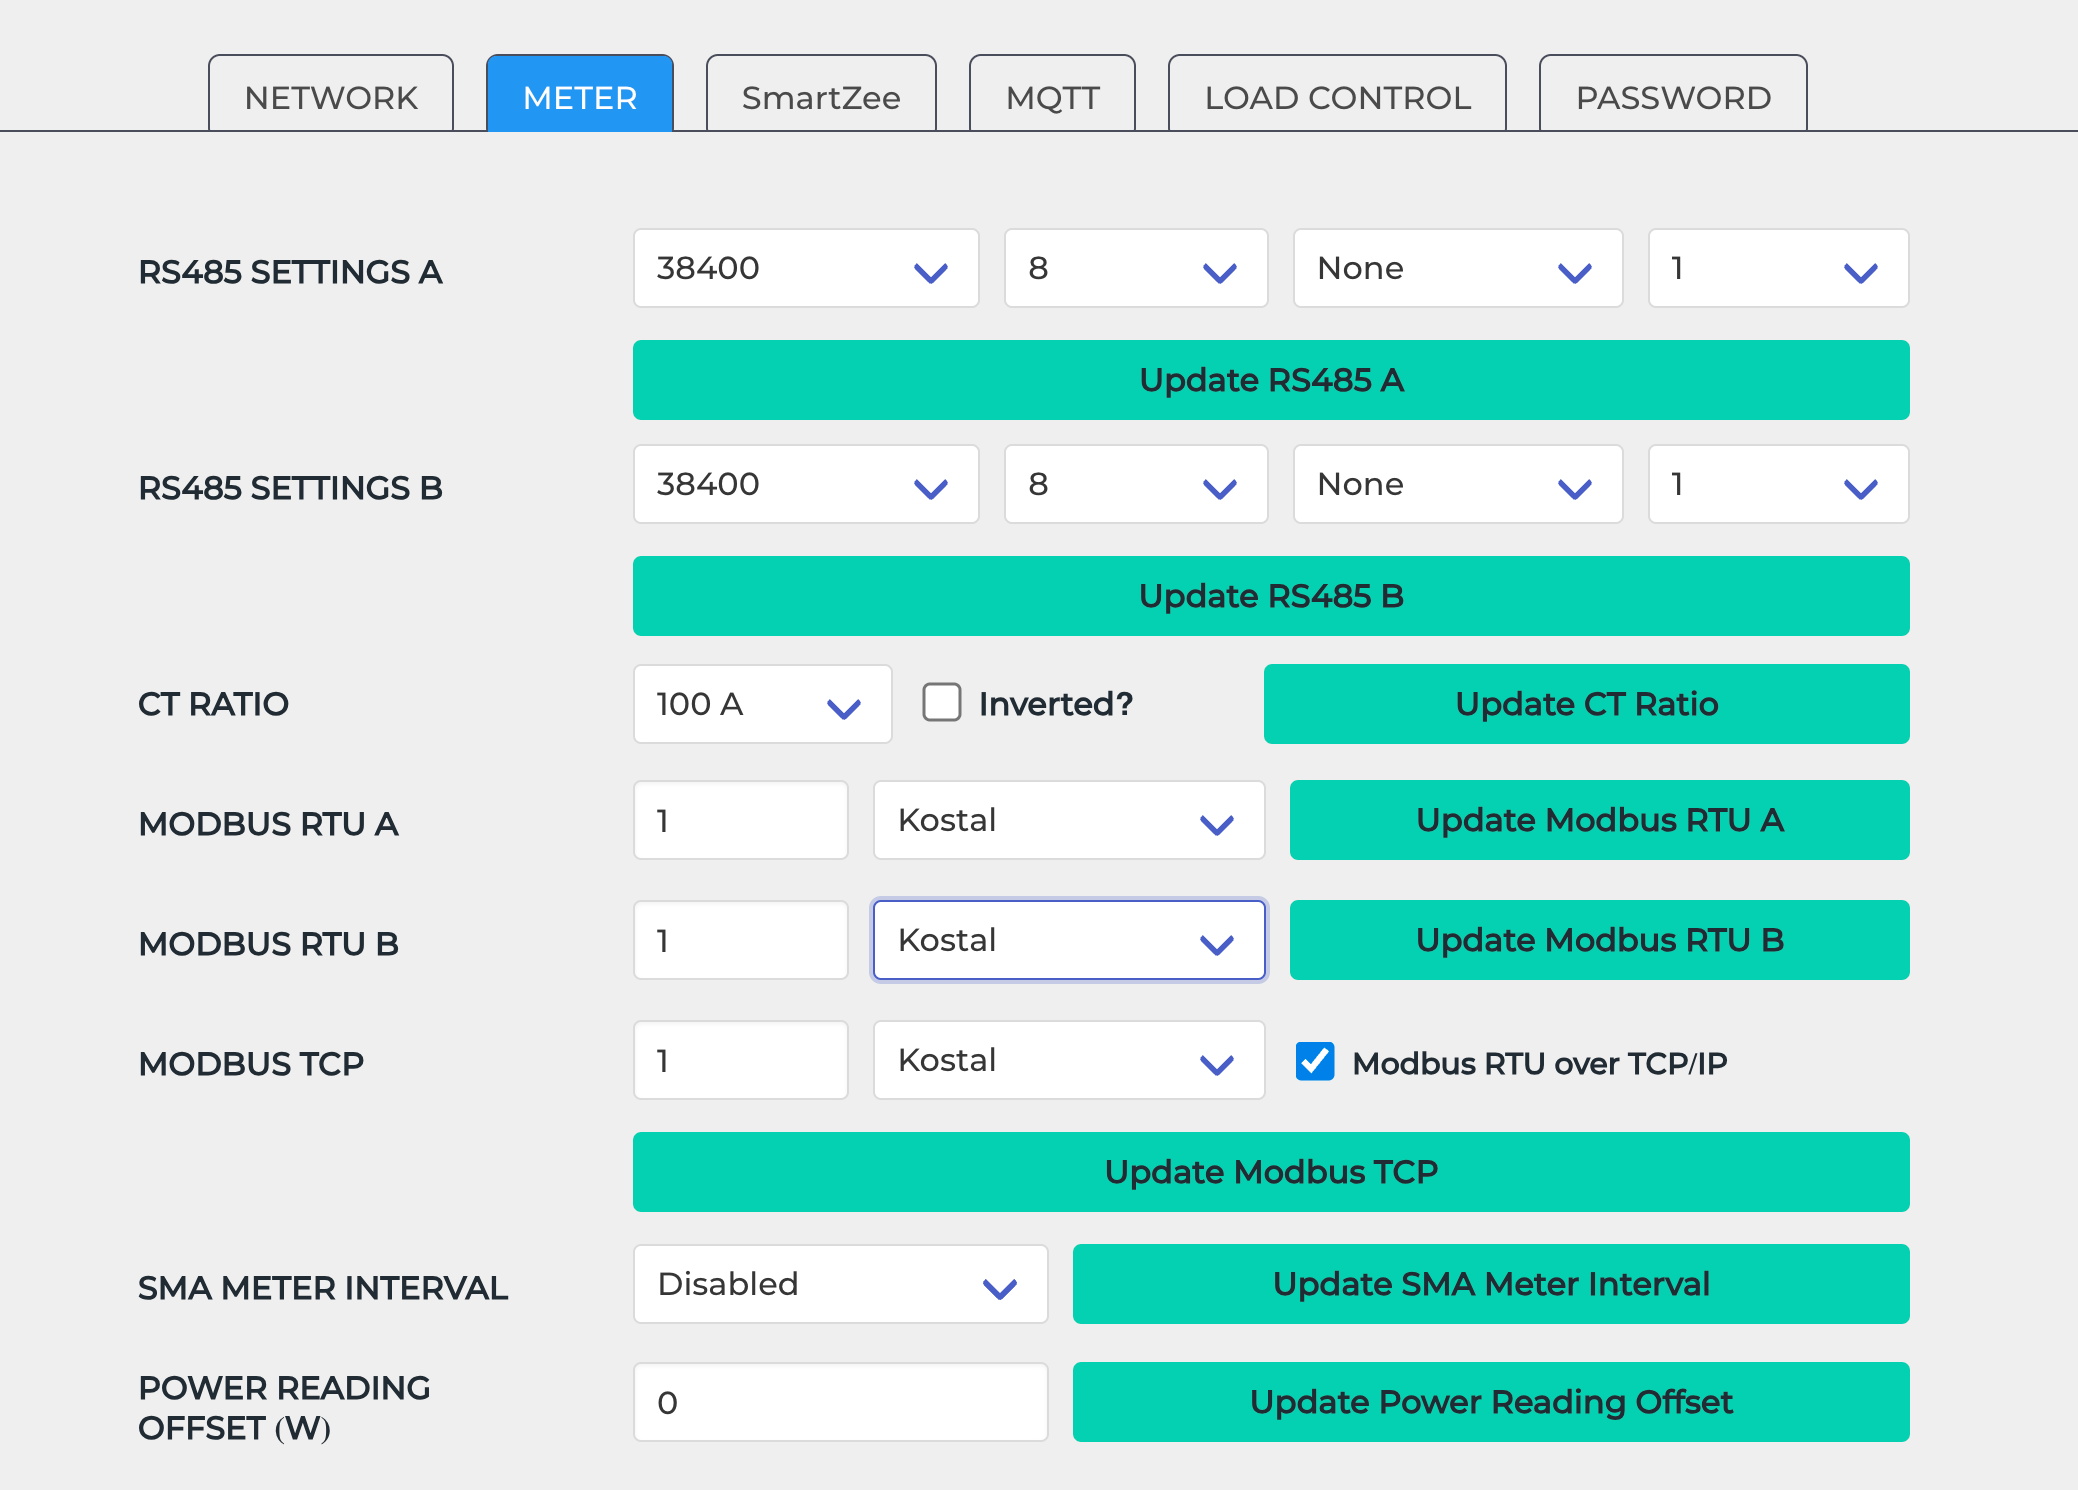The width and height of the screenshot is (2078, 1490).
Task: Open Modbus RTU A Kostal meter dropdown
Action: 1068,820
